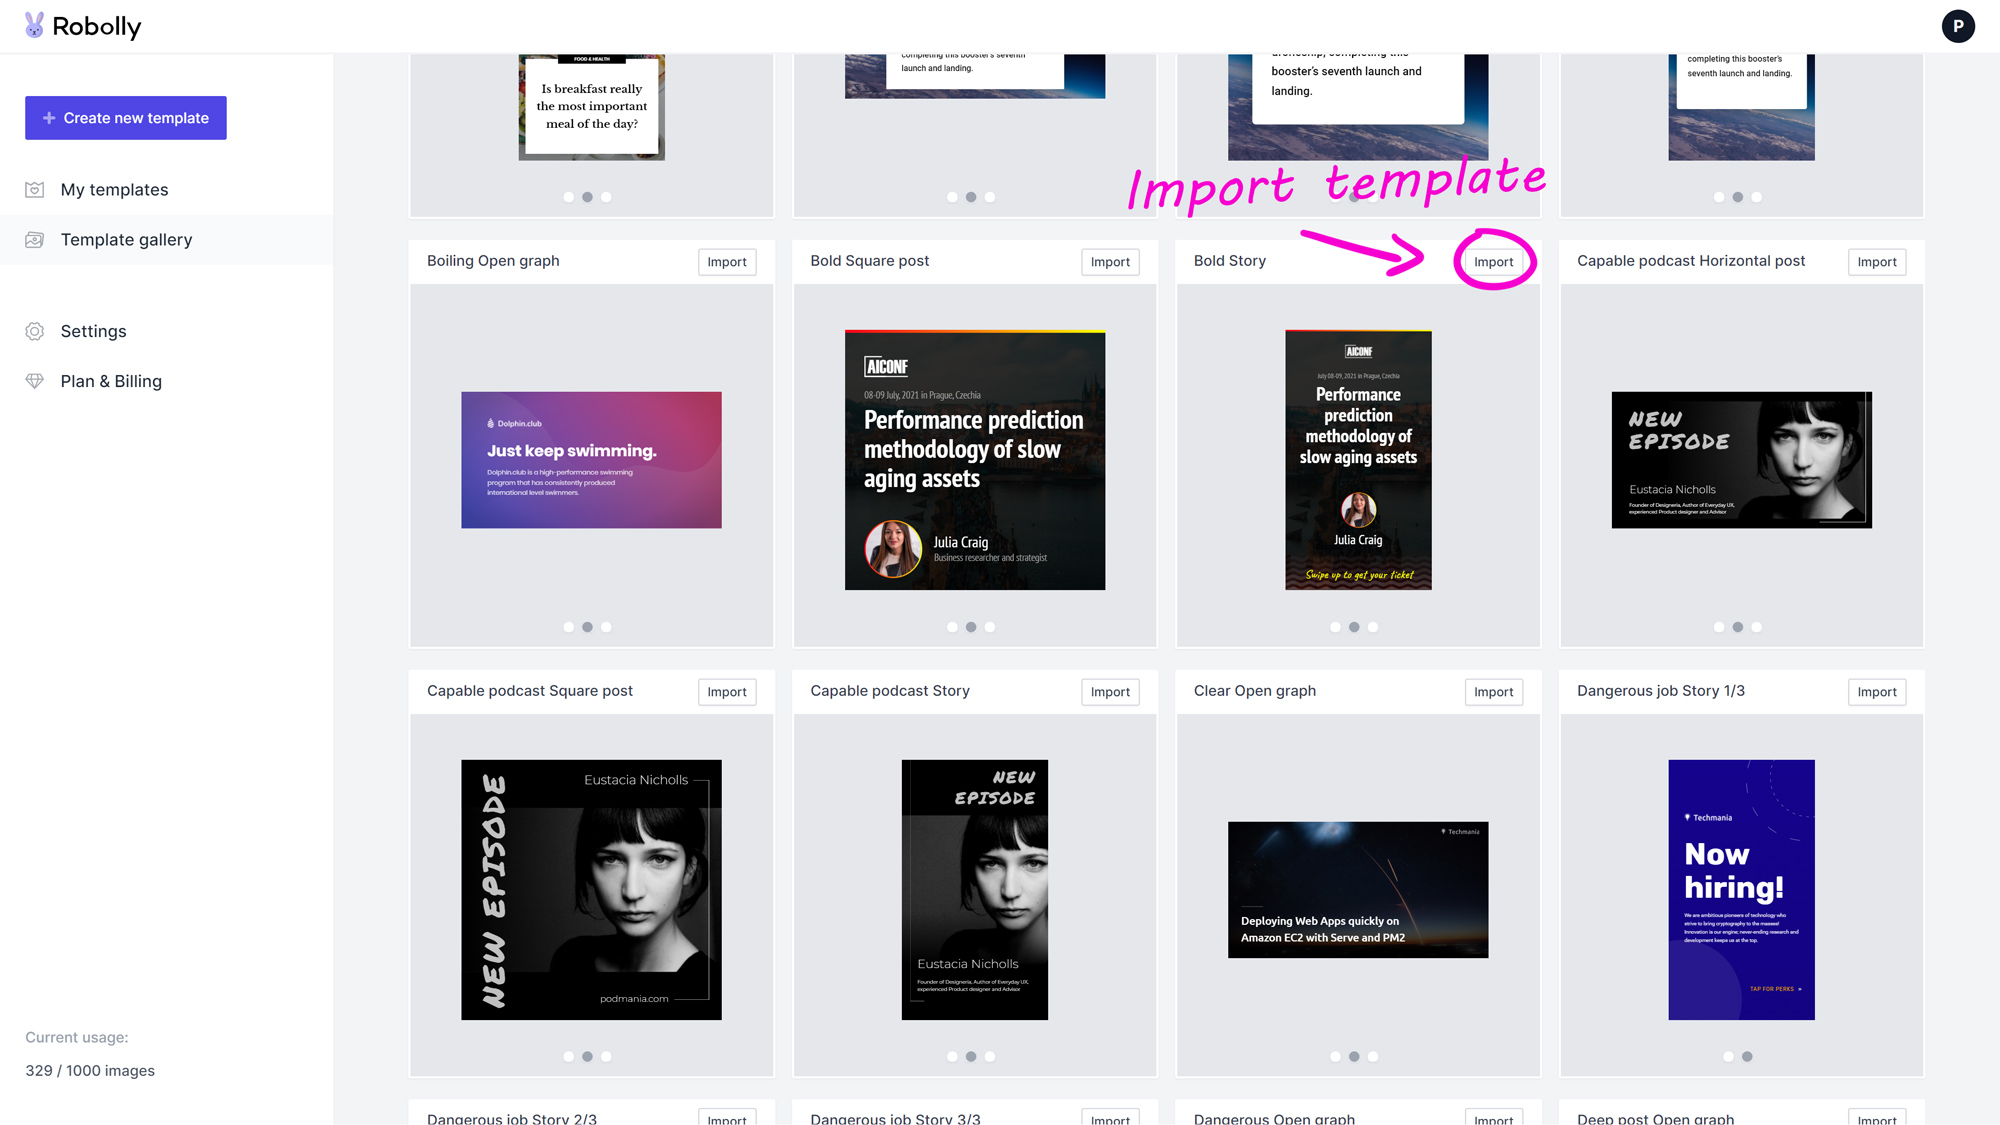Viewport: 2000px width, 1125px height.
Task: Select second dot under Dangerous job Story 1/3
Action: pos(1747,1056)
